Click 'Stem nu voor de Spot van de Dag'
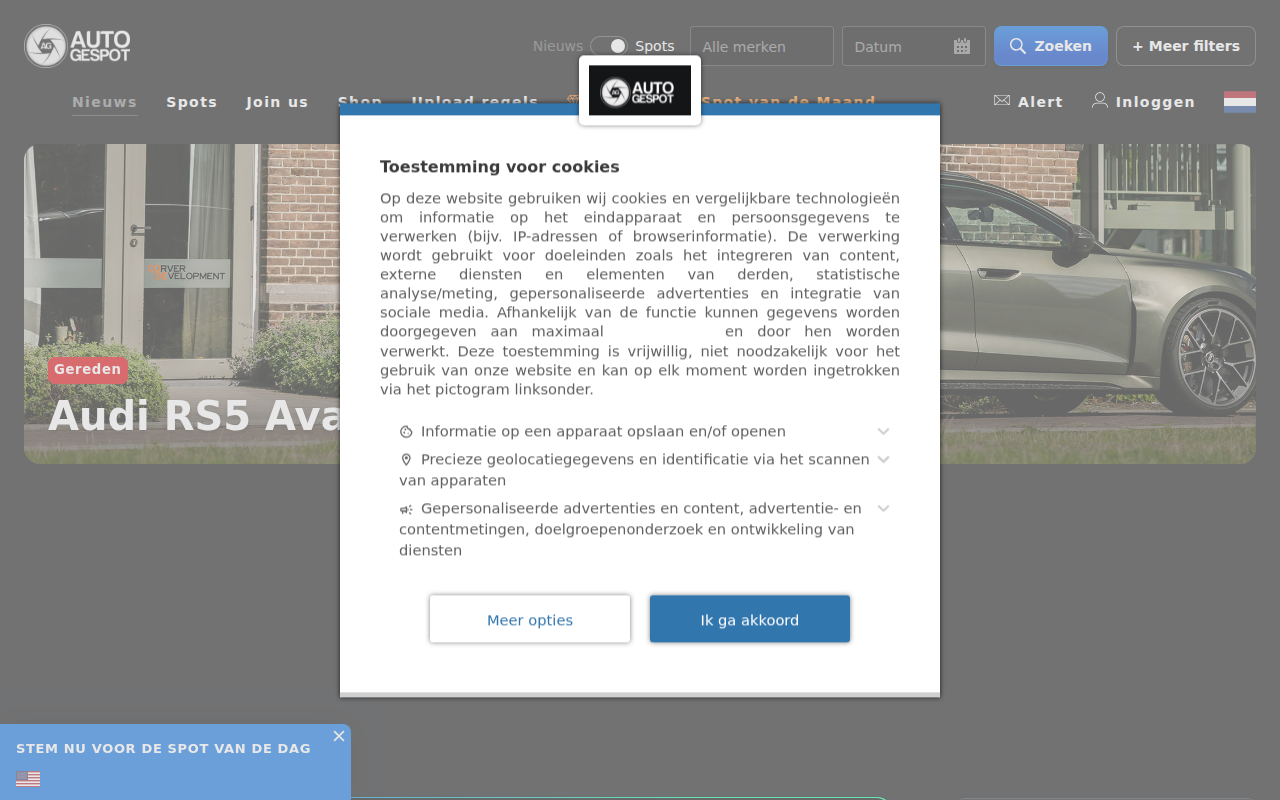This screenshot has height=800, width=1280. click(x=163, y=748)
